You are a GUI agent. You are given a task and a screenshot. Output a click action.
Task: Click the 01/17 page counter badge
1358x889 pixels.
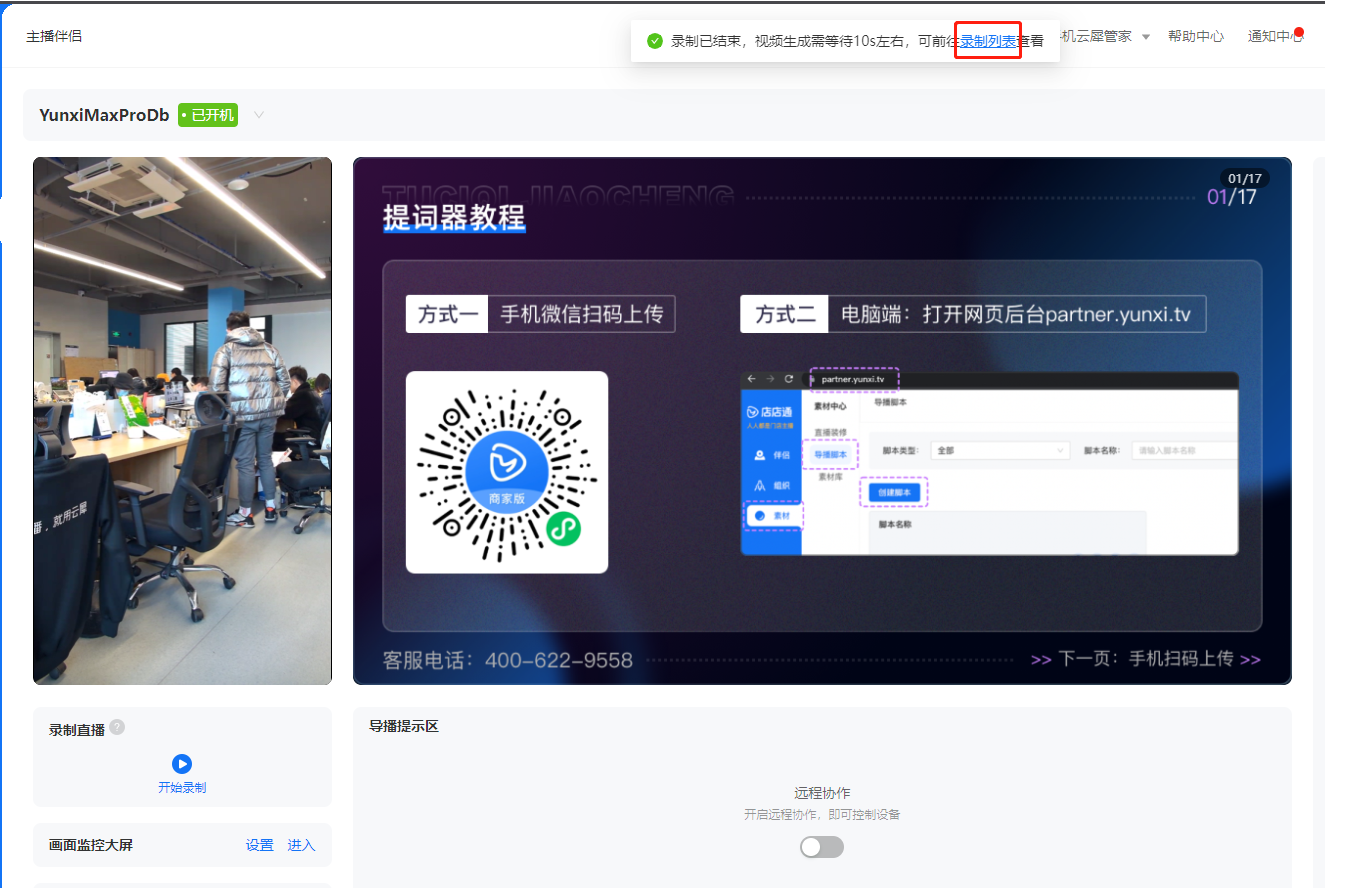coord(1245,179)
